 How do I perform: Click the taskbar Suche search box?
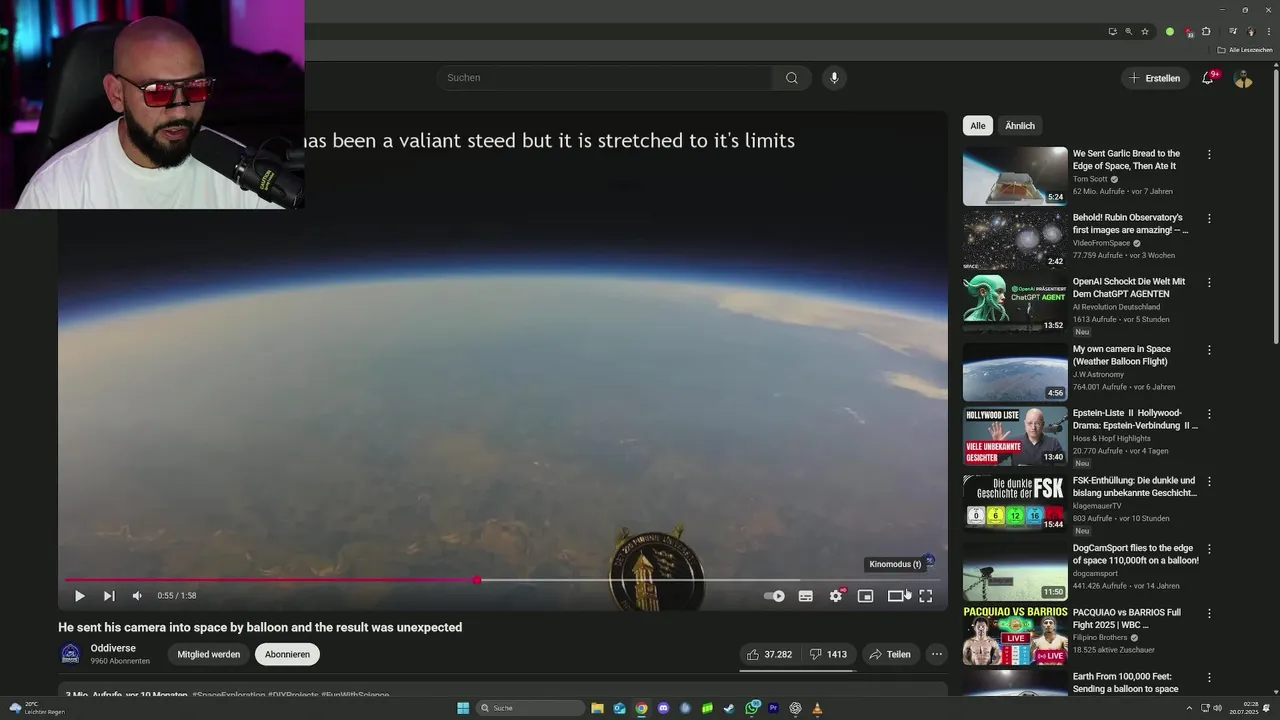coord(530,708)
